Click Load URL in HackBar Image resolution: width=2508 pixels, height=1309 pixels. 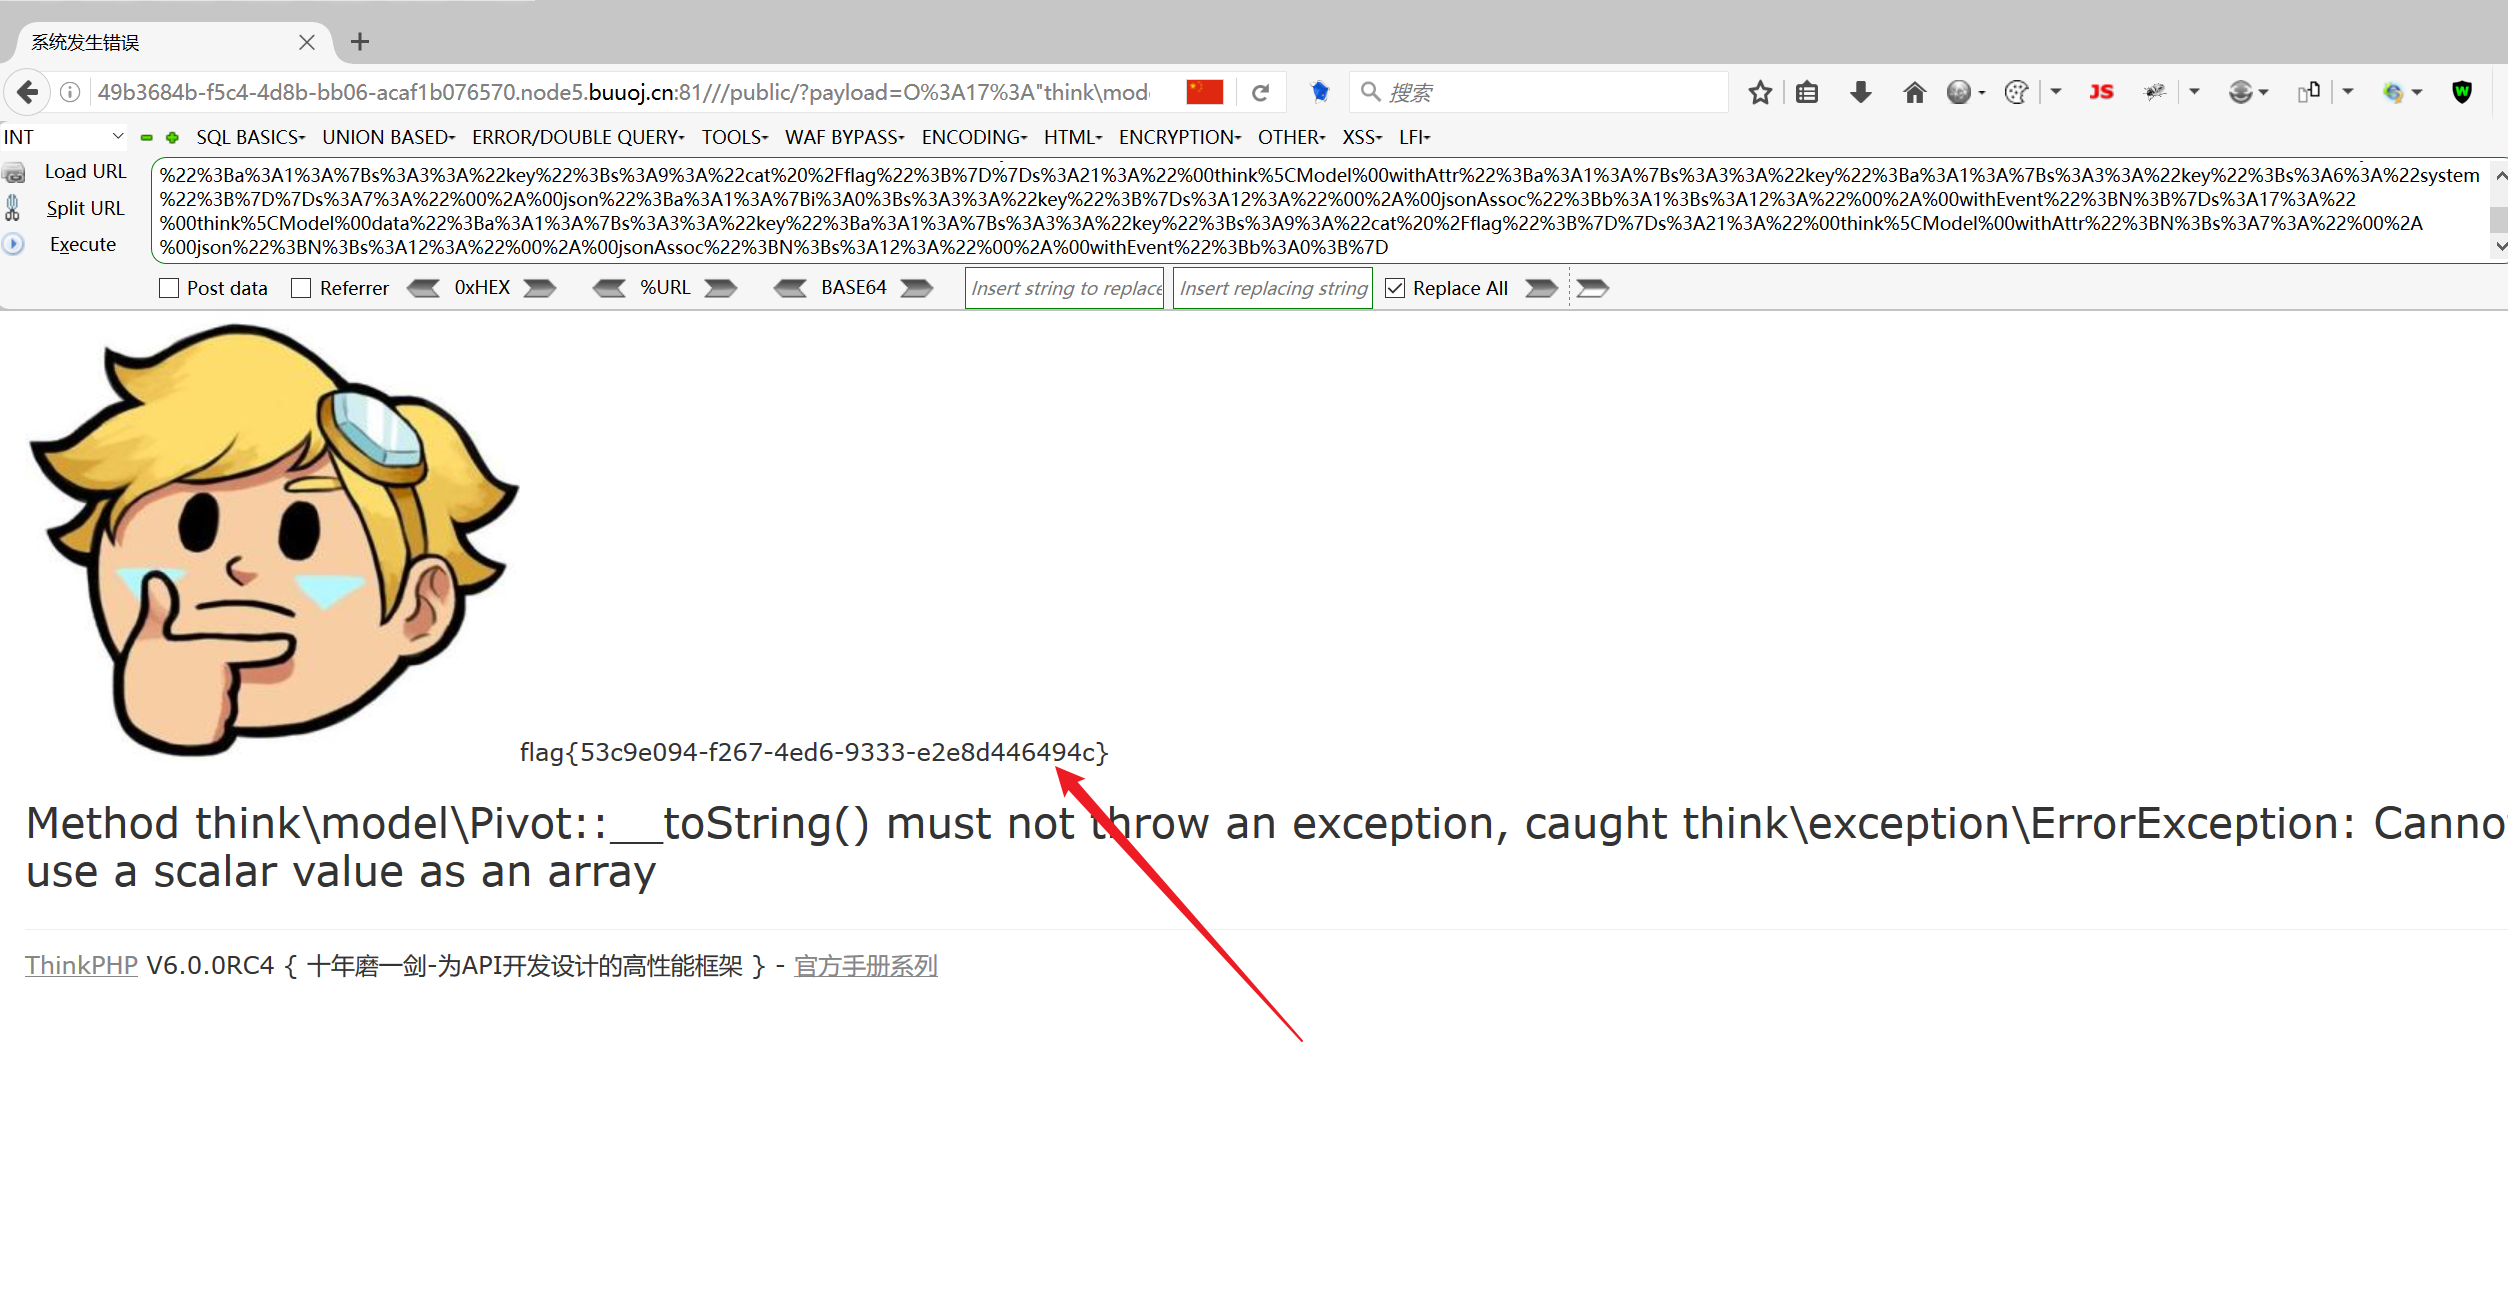85,172
